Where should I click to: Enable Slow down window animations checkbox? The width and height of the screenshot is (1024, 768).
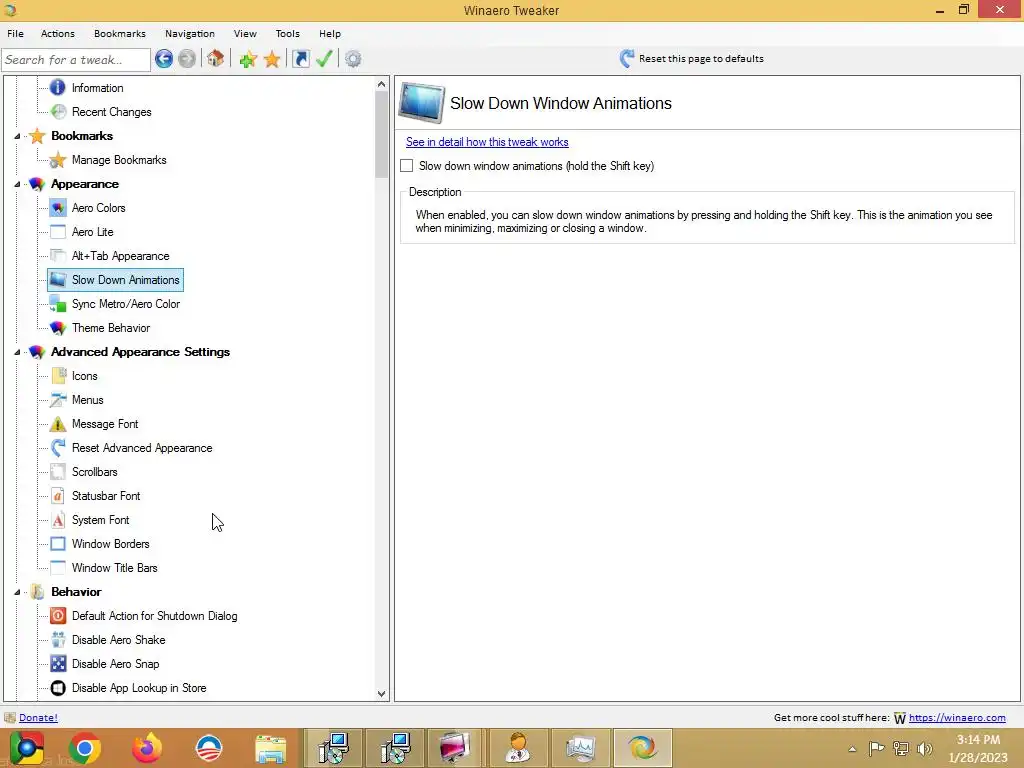click(407, 166)
